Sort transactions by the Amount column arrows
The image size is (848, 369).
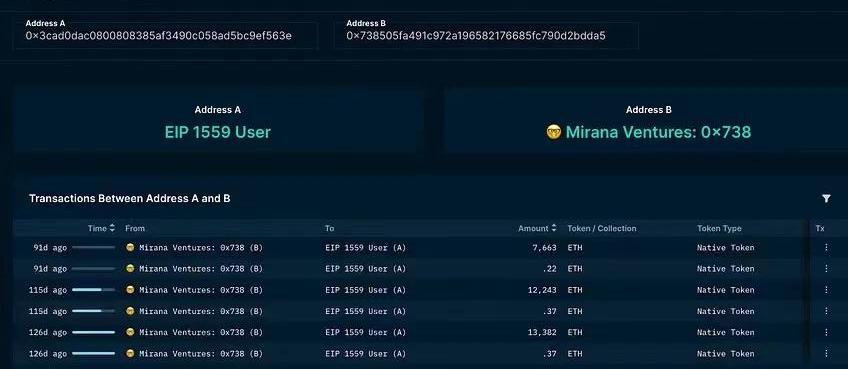pyautogui.click(x=554, y=228)
